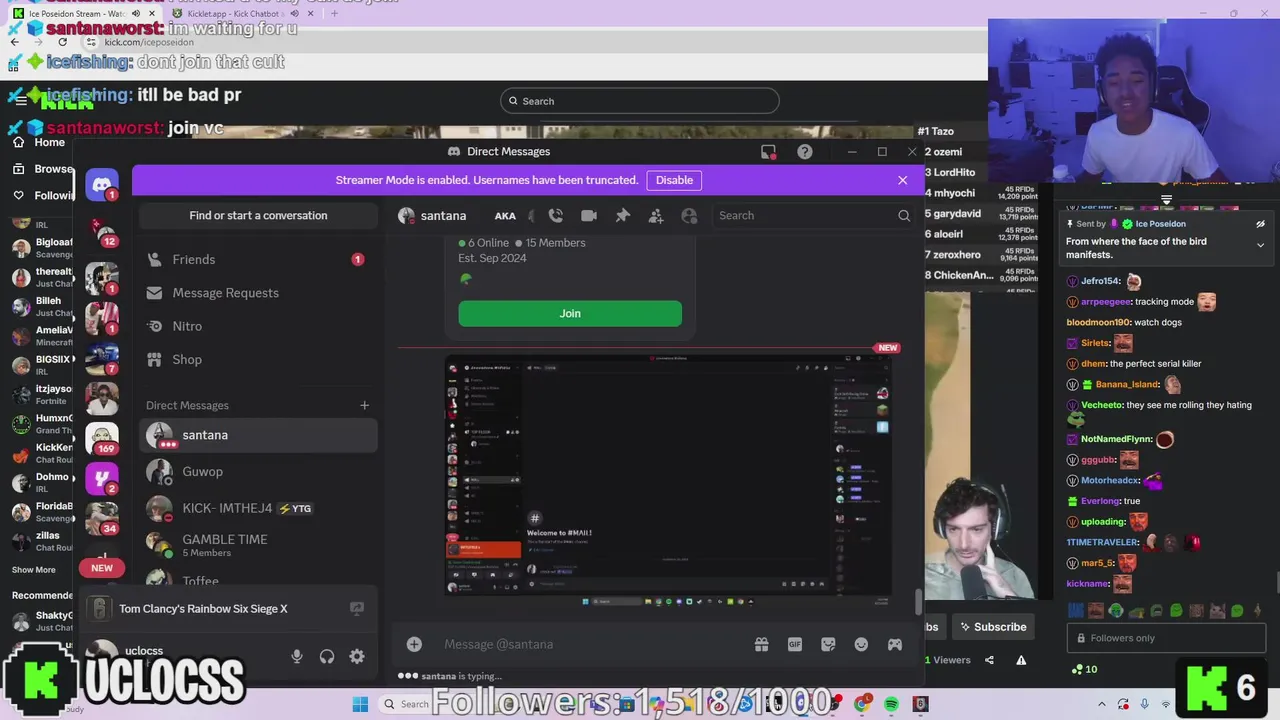Go to Kick Home in sidebar
Viewport: 1280px width, 720px height.
pyautogui.click(x=40, y=142)
